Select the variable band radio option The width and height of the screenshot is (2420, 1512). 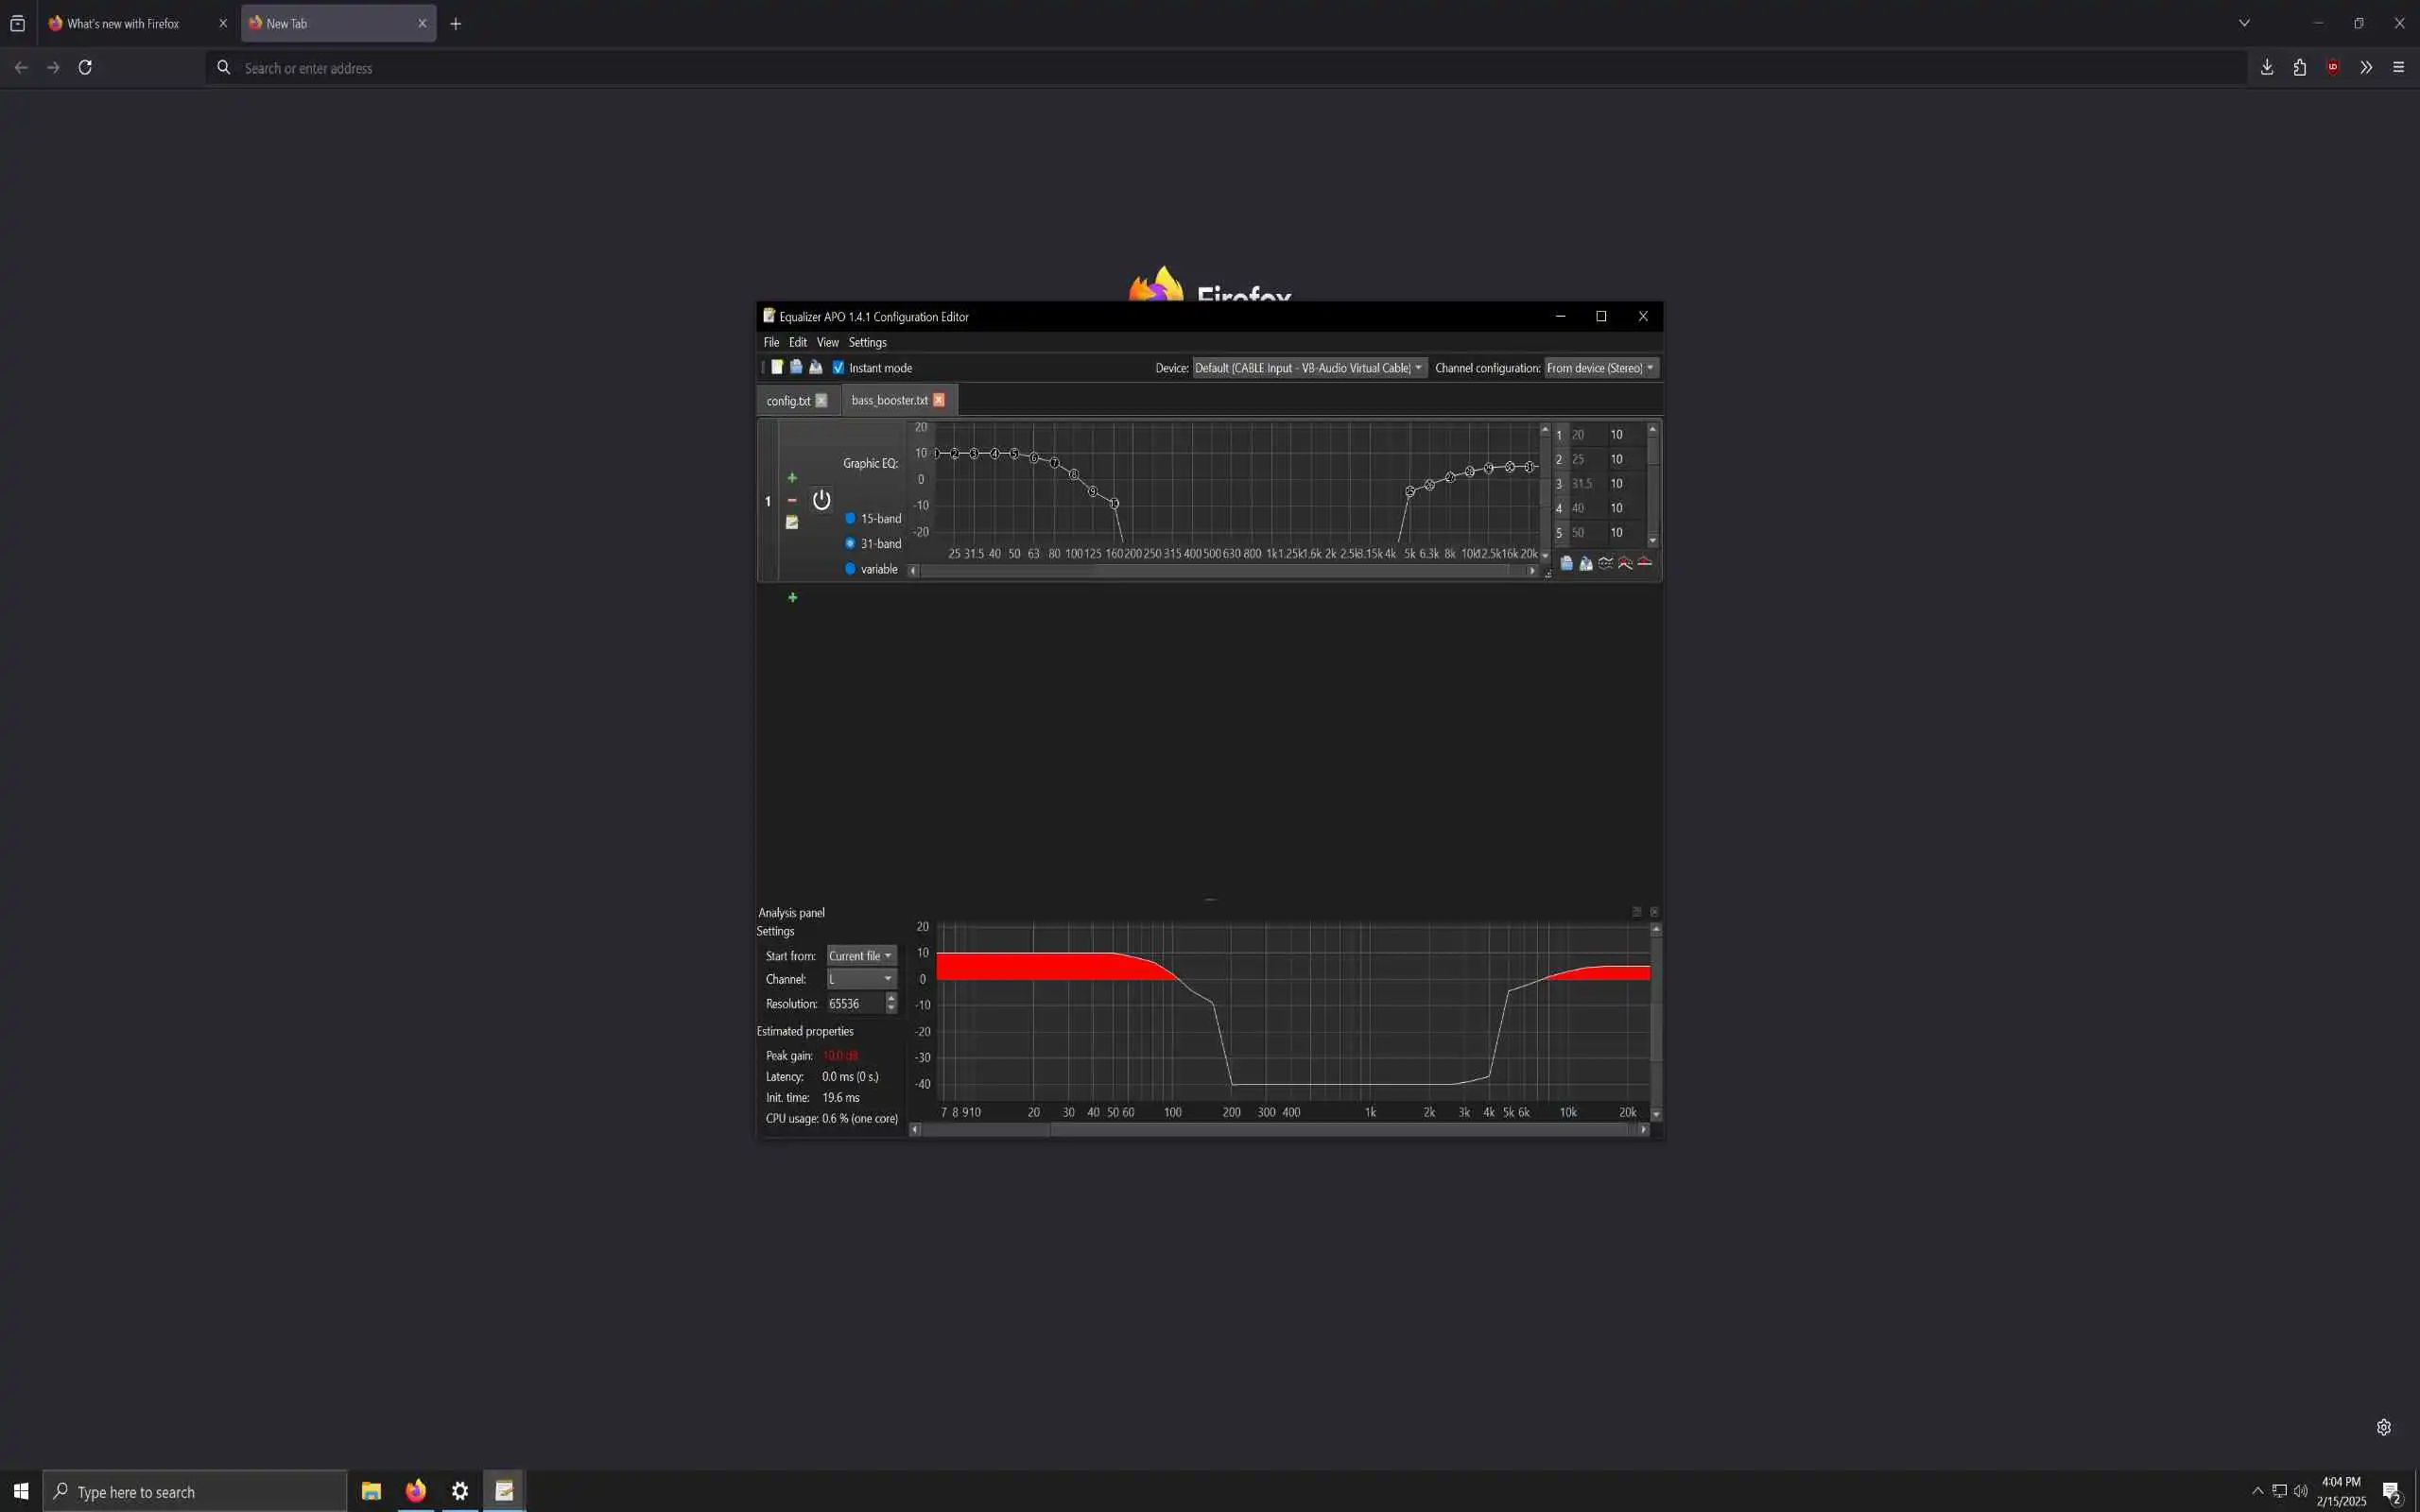pyautogui.click(x=850, y=569)
